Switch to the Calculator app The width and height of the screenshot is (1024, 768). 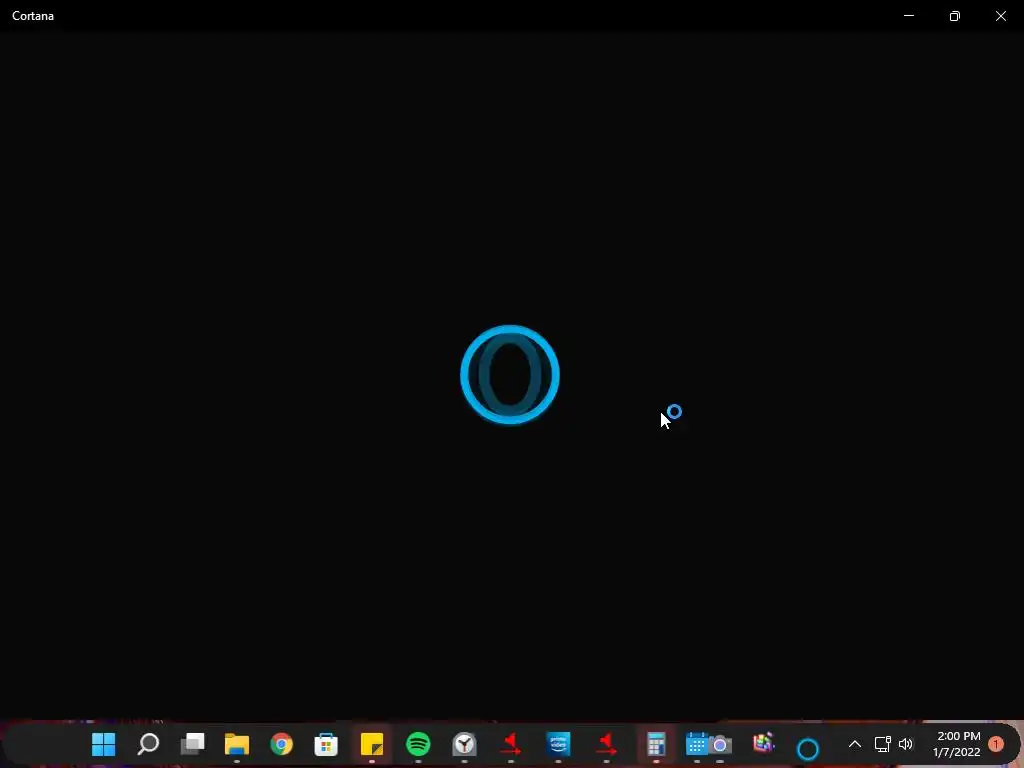(656, 744)
